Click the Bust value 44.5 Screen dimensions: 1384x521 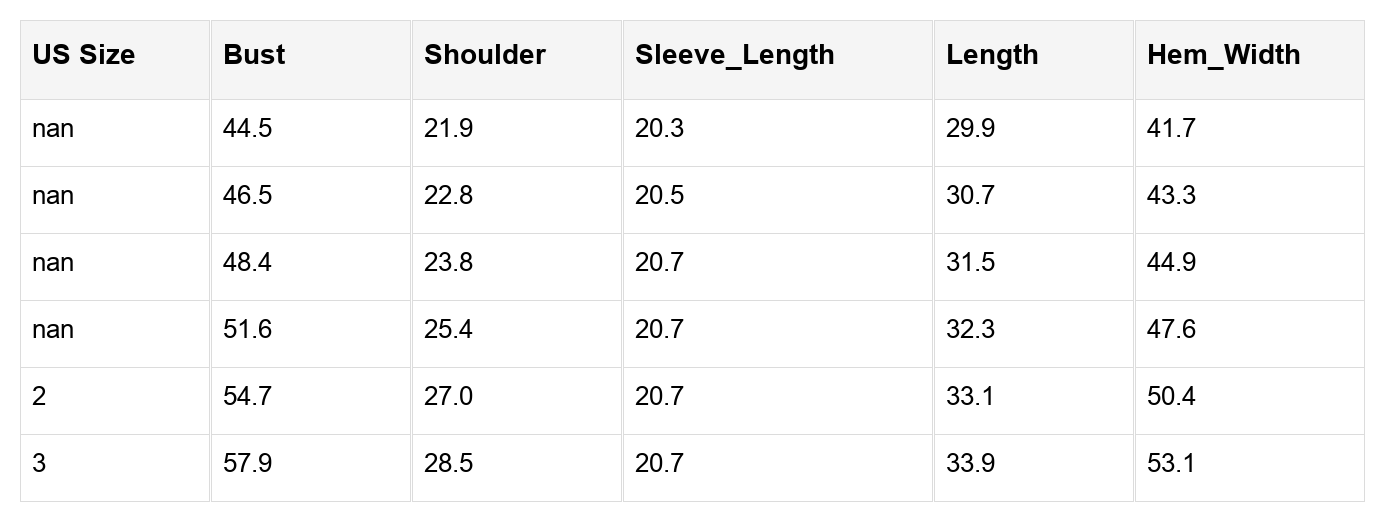point(247,129)
